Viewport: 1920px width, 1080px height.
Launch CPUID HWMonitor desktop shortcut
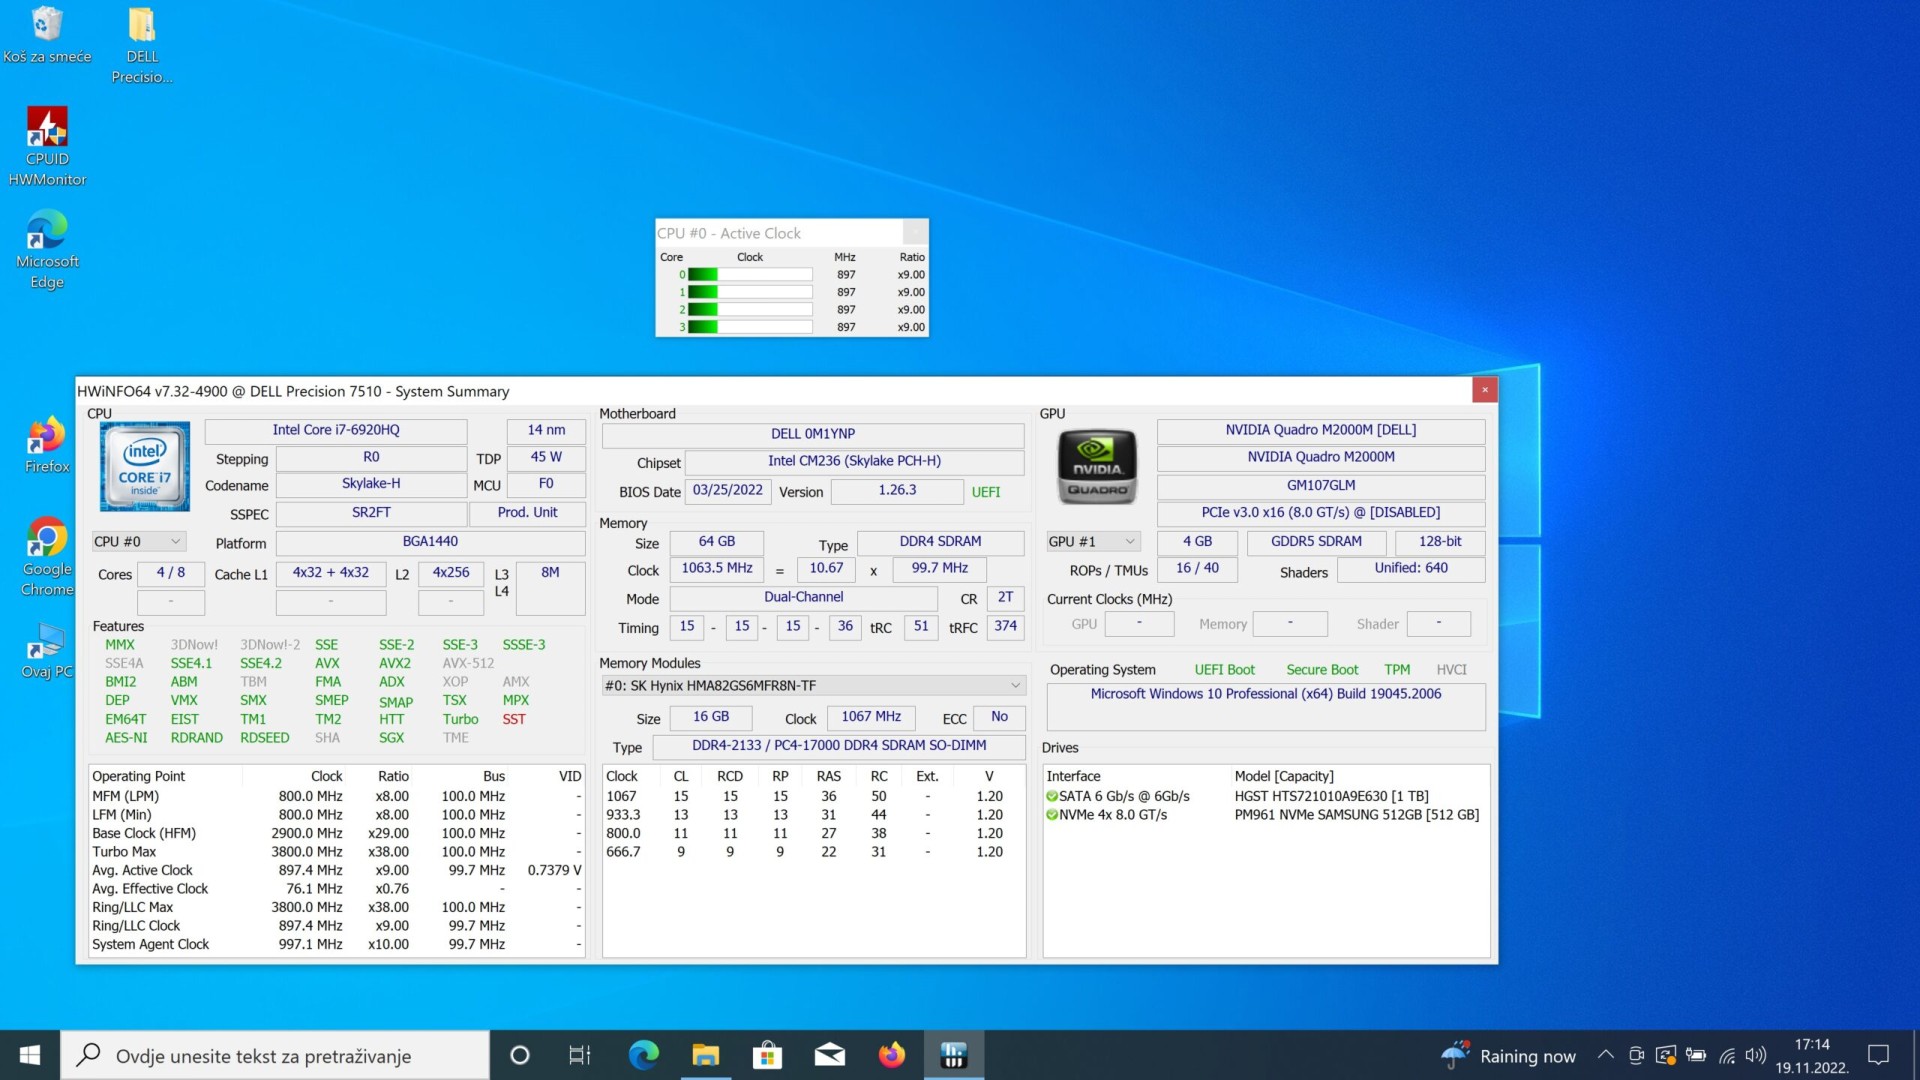click(x=47, y=146)
